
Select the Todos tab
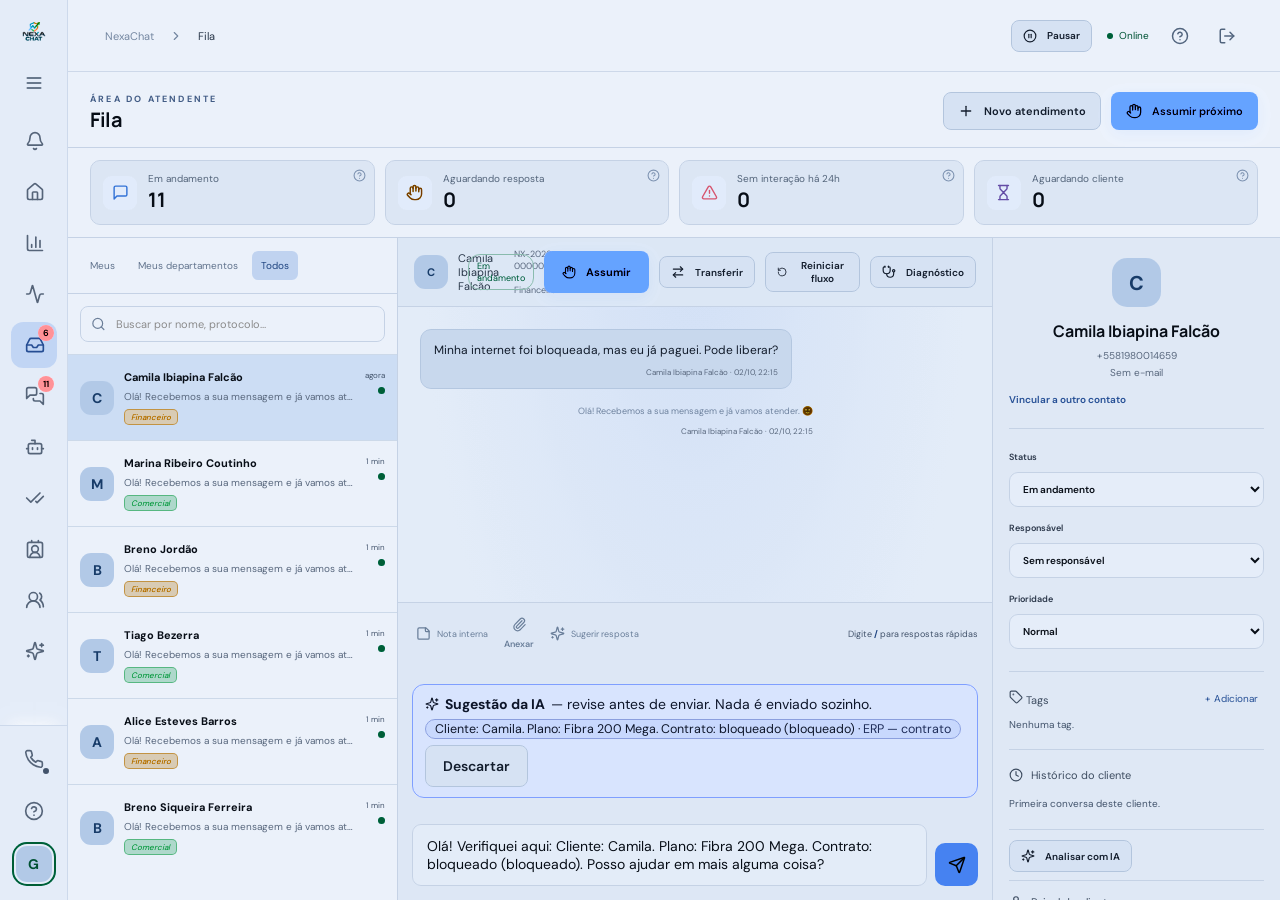click(275, 265)
